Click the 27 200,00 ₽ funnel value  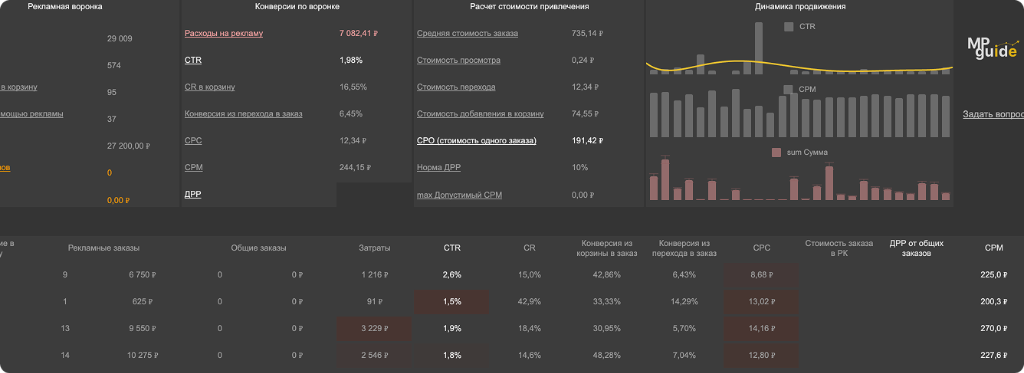pos(129,146)
